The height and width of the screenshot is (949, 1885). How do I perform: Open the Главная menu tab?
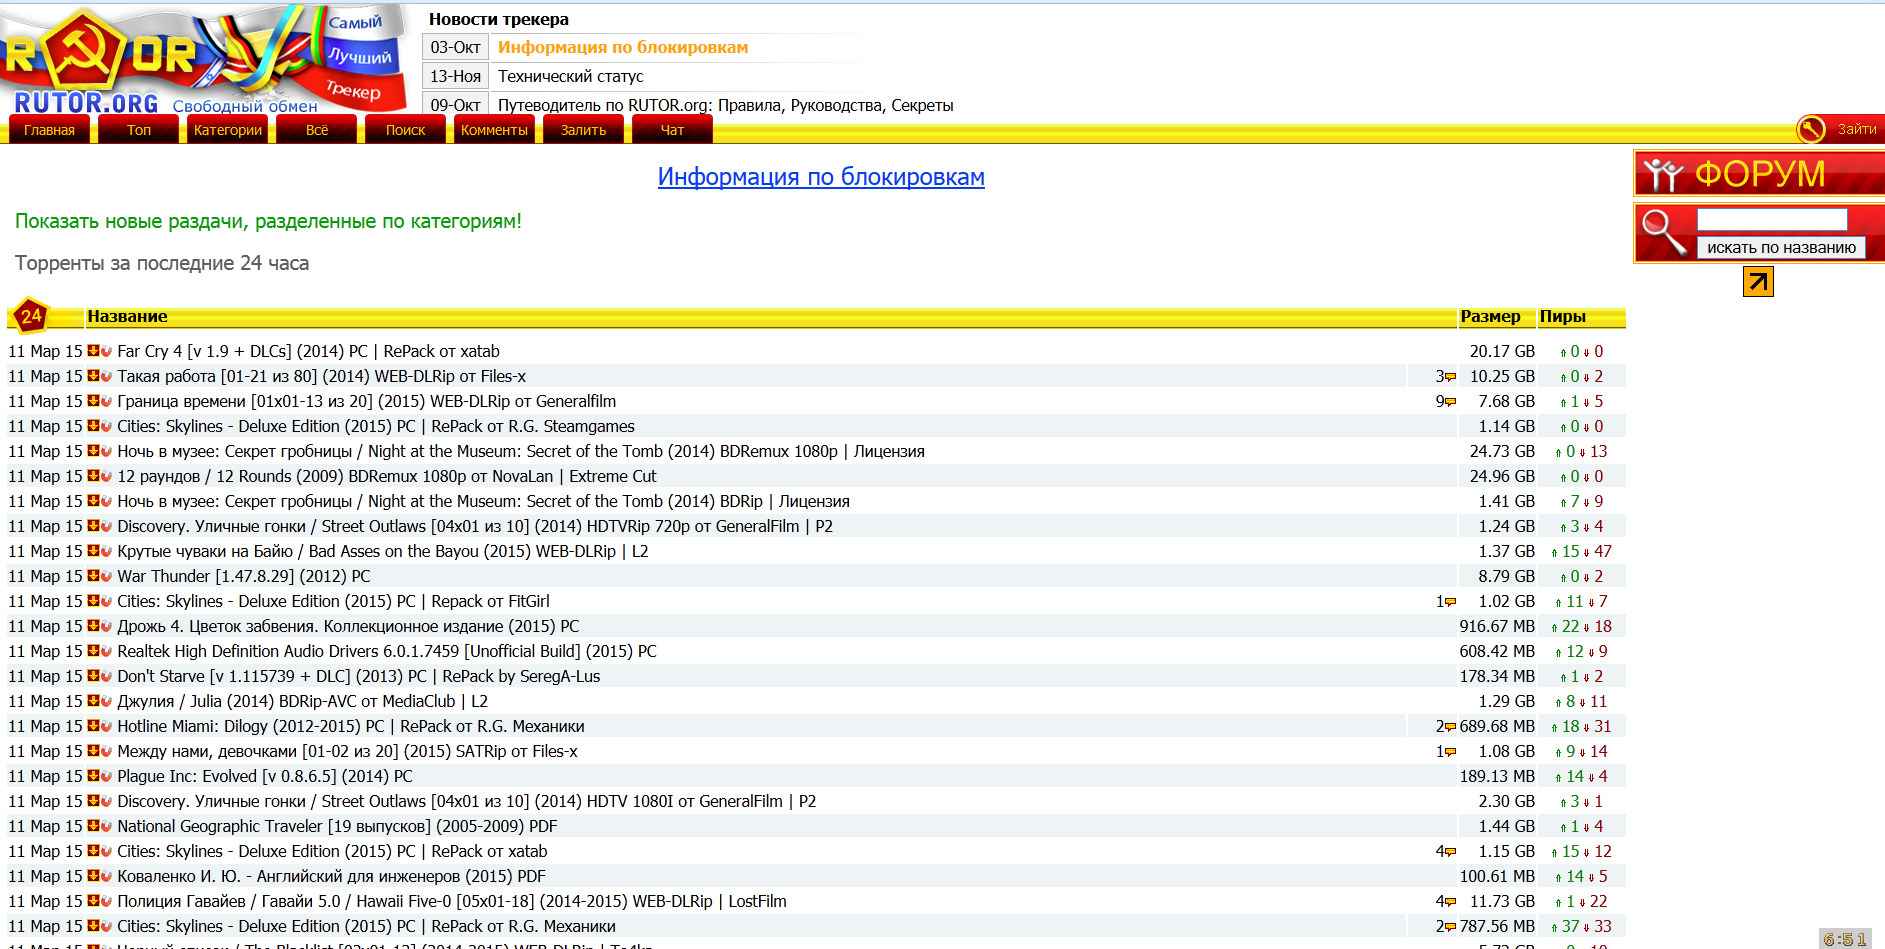coord(49,130)
